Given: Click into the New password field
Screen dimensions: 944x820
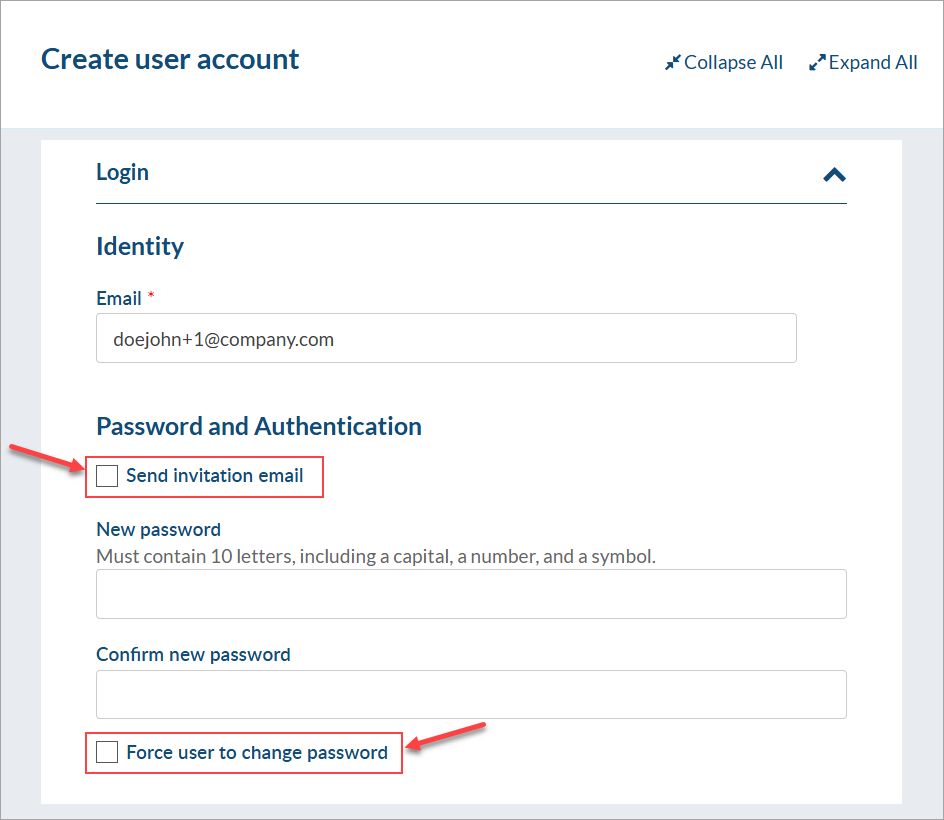Looking at the screenshot, I should (471, 594).
